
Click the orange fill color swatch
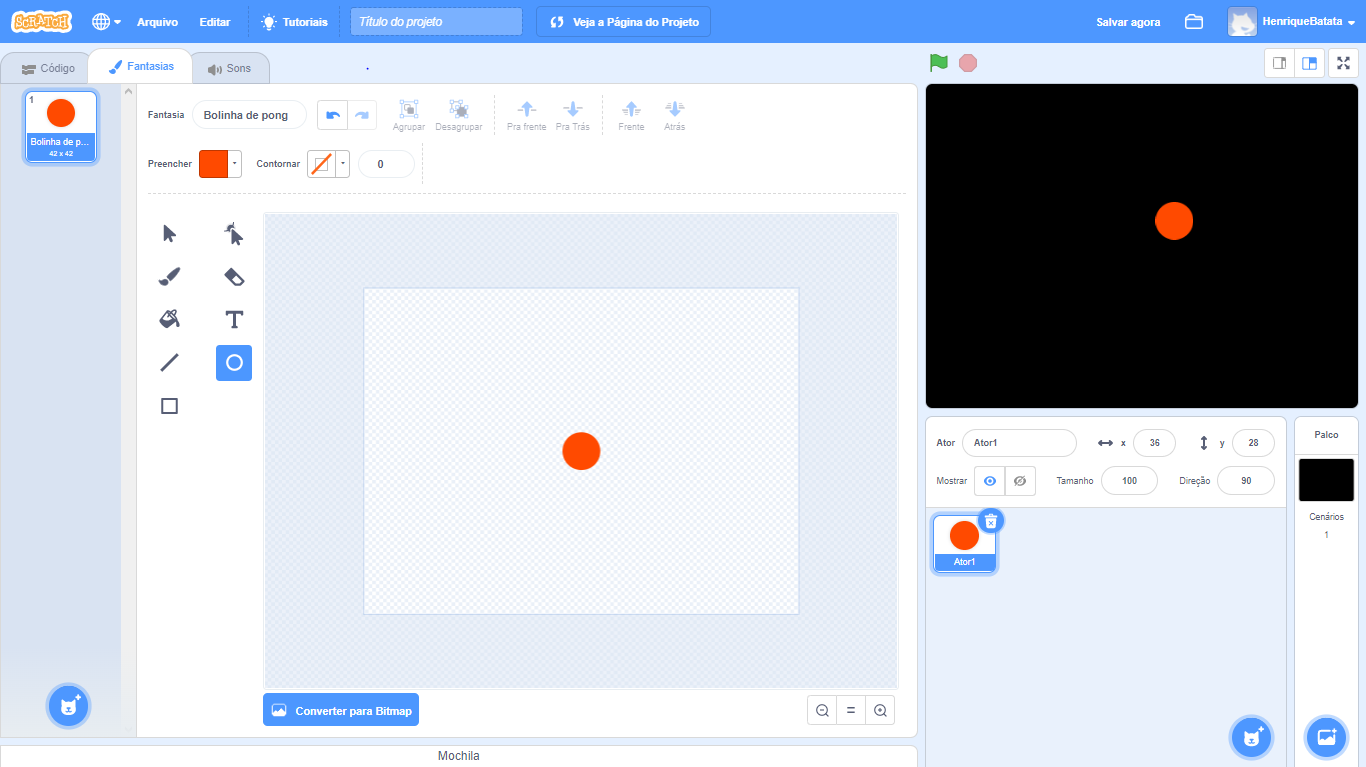click(x=214, y=164)
